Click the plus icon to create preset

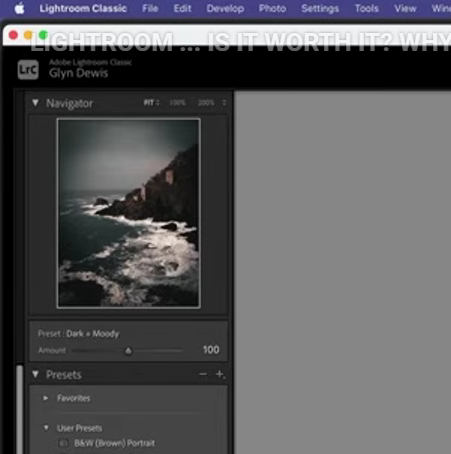(220, 374)
